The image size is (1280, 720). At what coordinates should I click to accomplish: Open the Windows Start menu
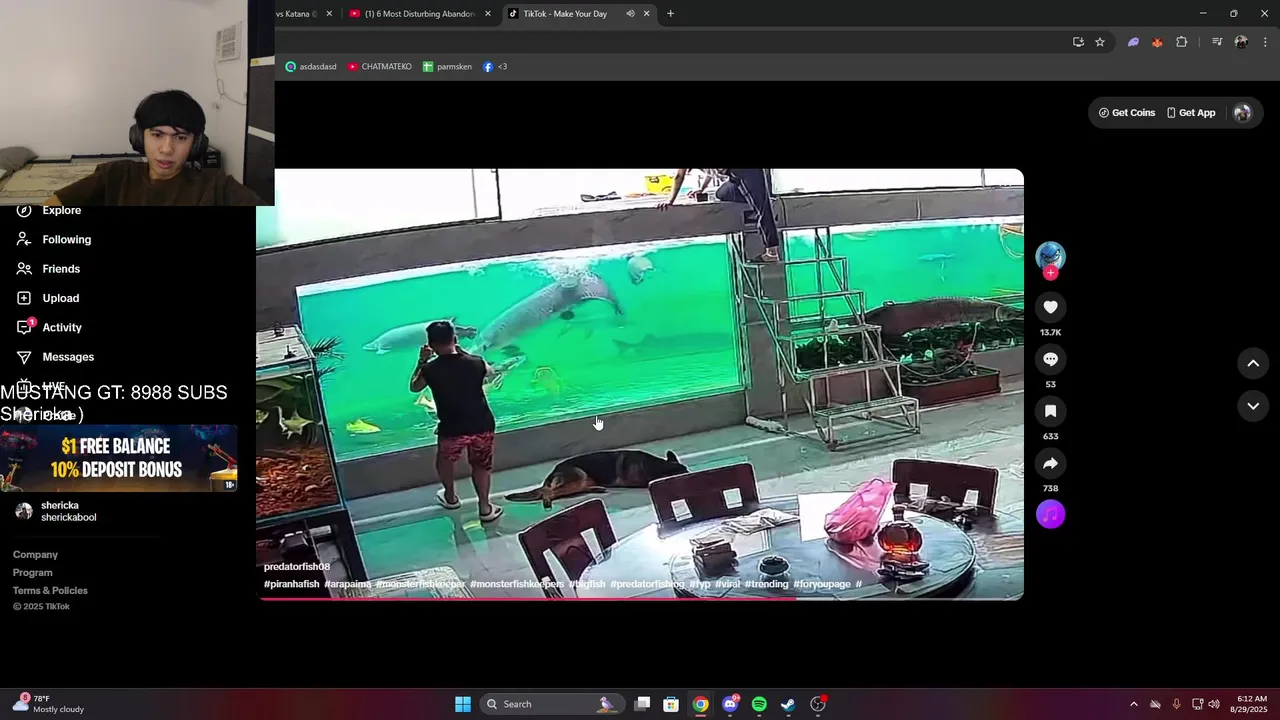coord(463,704)
